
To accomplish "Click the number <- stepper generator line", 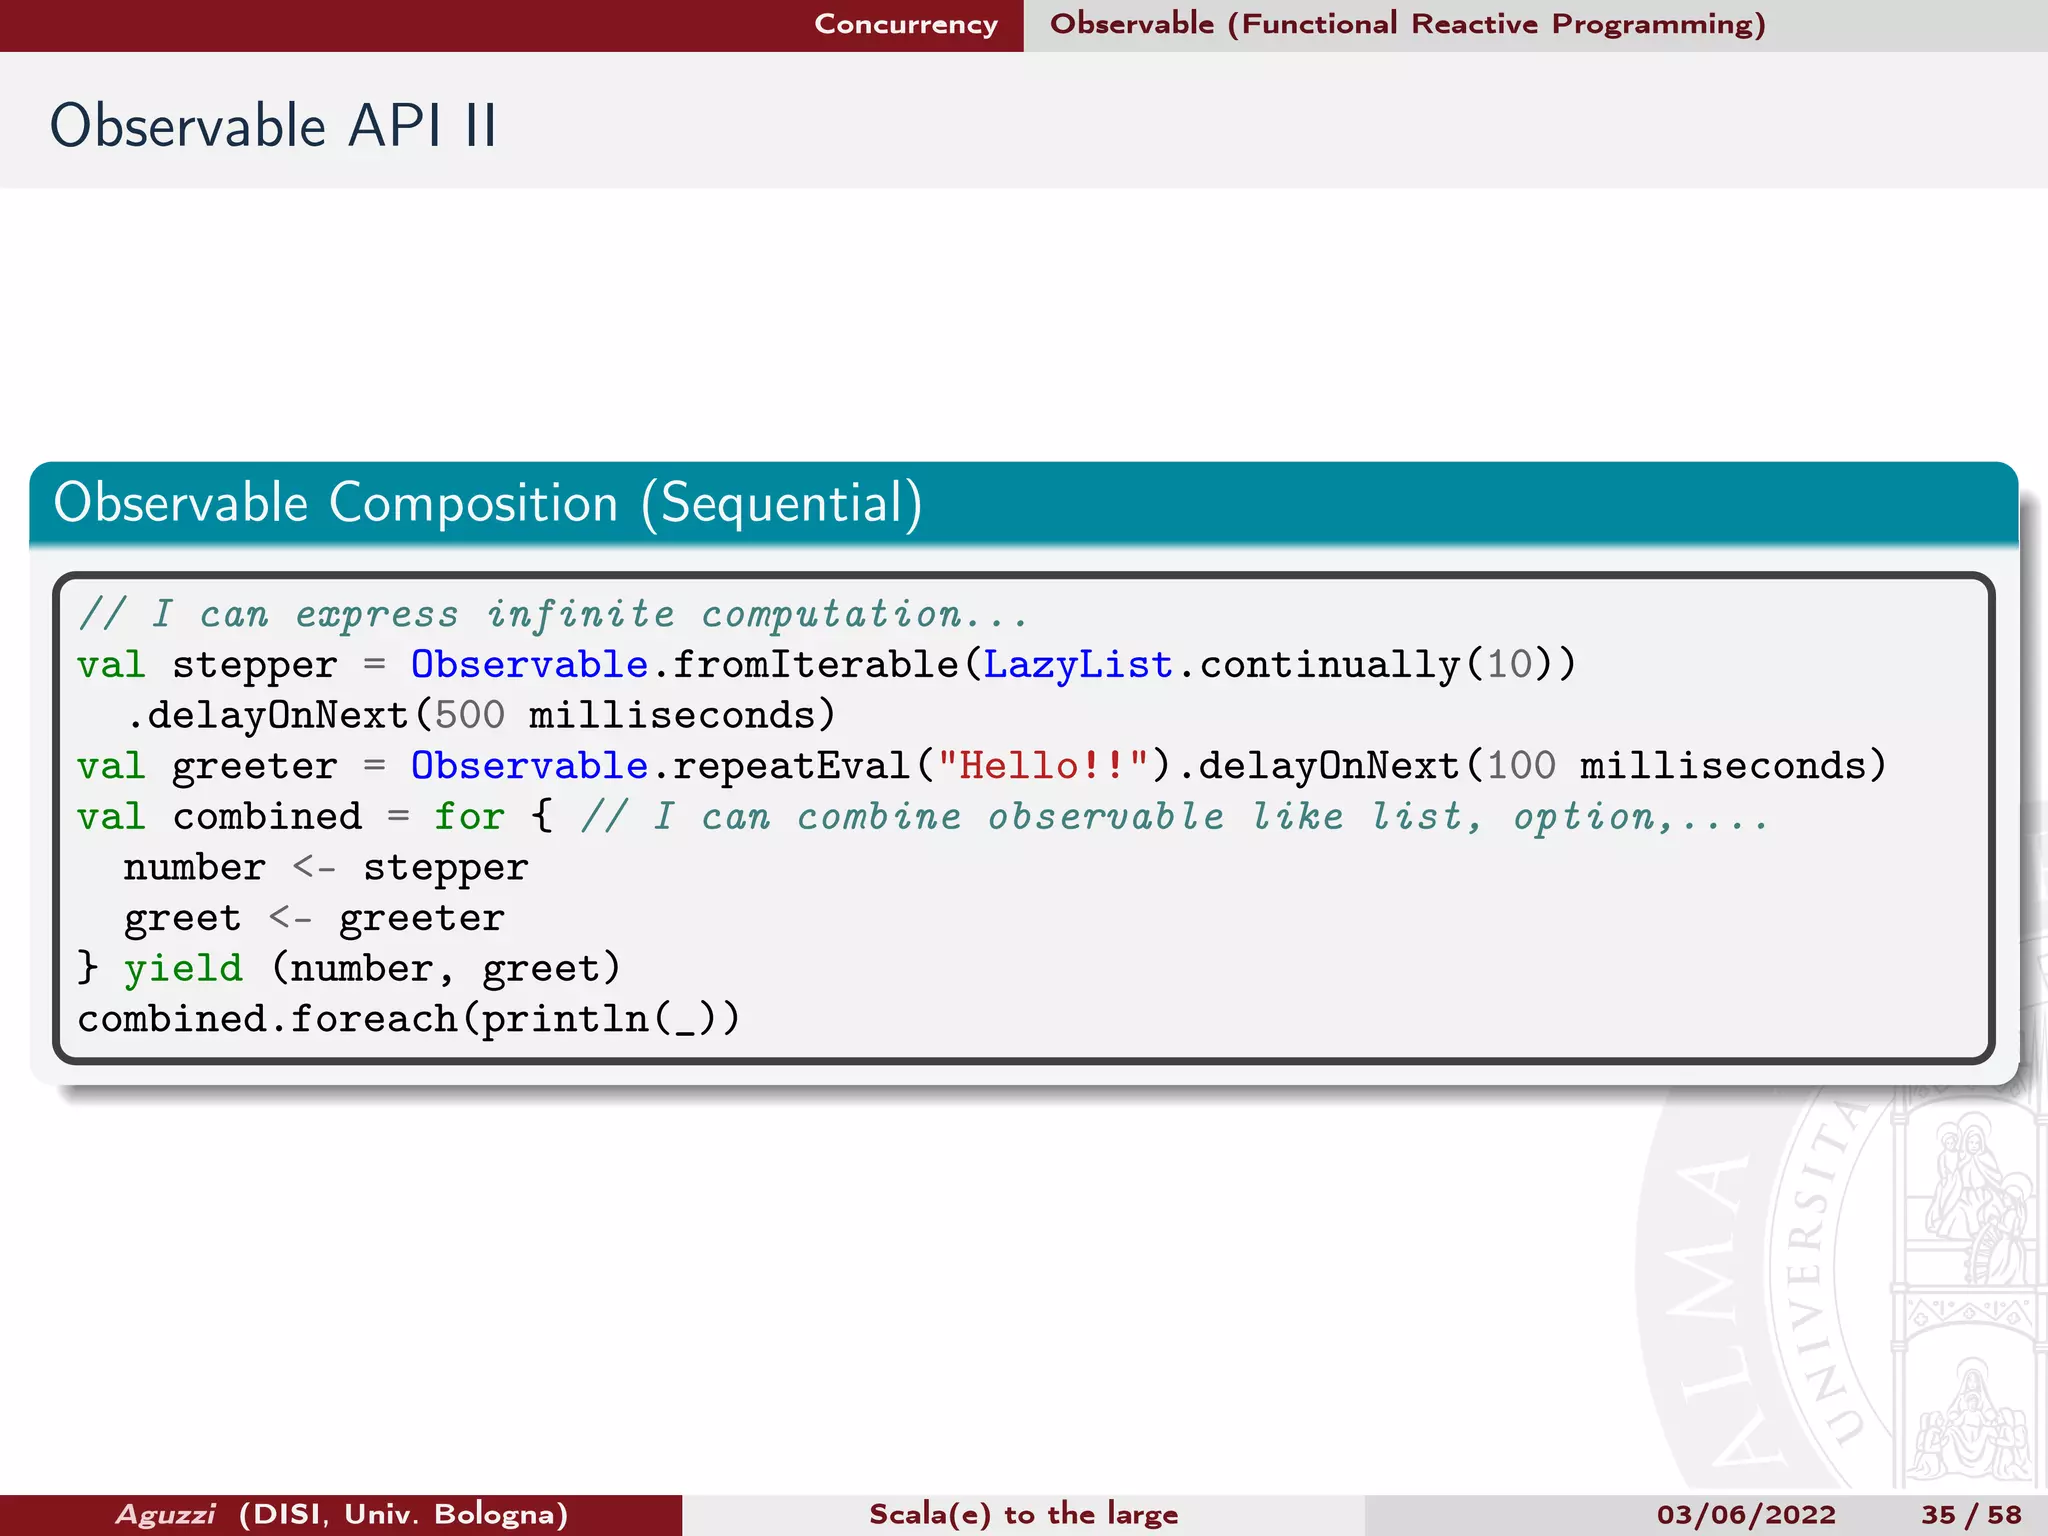I will (325, 868).
